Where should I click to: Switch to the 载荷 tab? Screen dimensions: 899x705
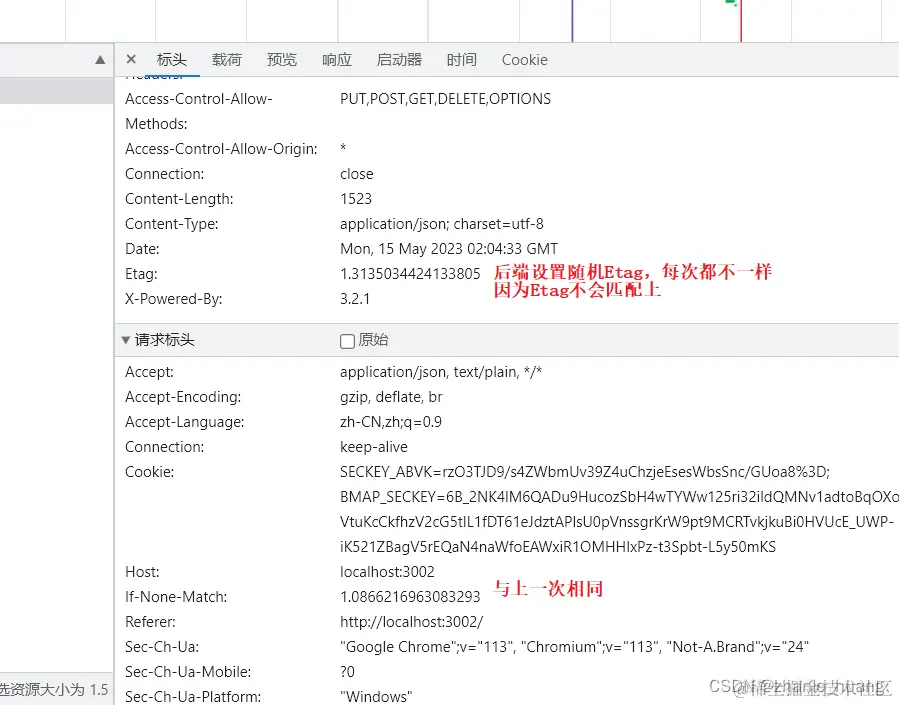click(x=226, y=60)
